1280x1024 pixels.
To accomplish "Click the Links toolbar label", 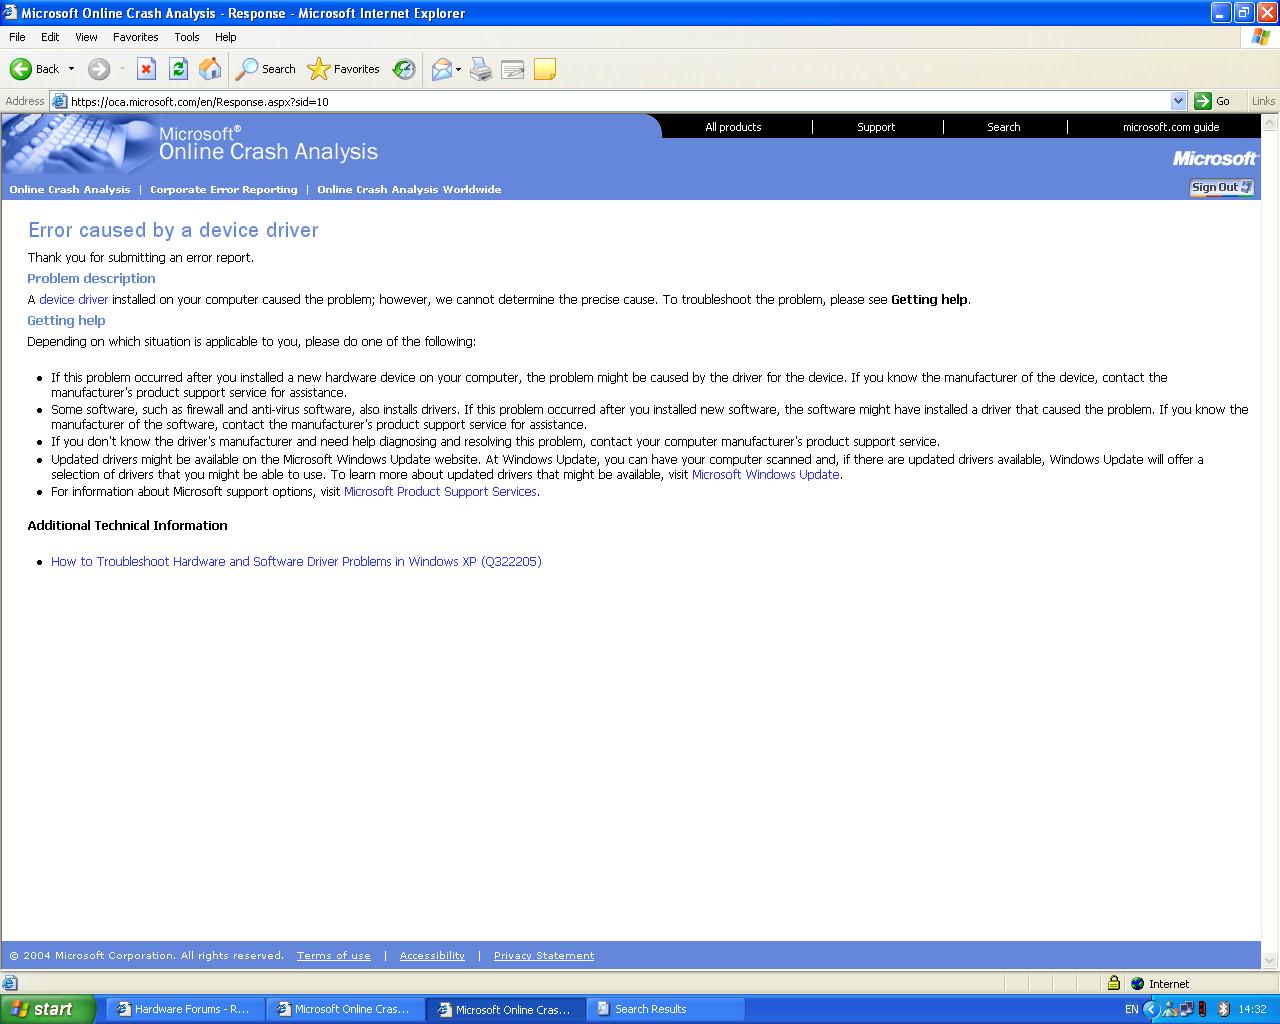I will pyautogui.click(x=1263, y=101).
